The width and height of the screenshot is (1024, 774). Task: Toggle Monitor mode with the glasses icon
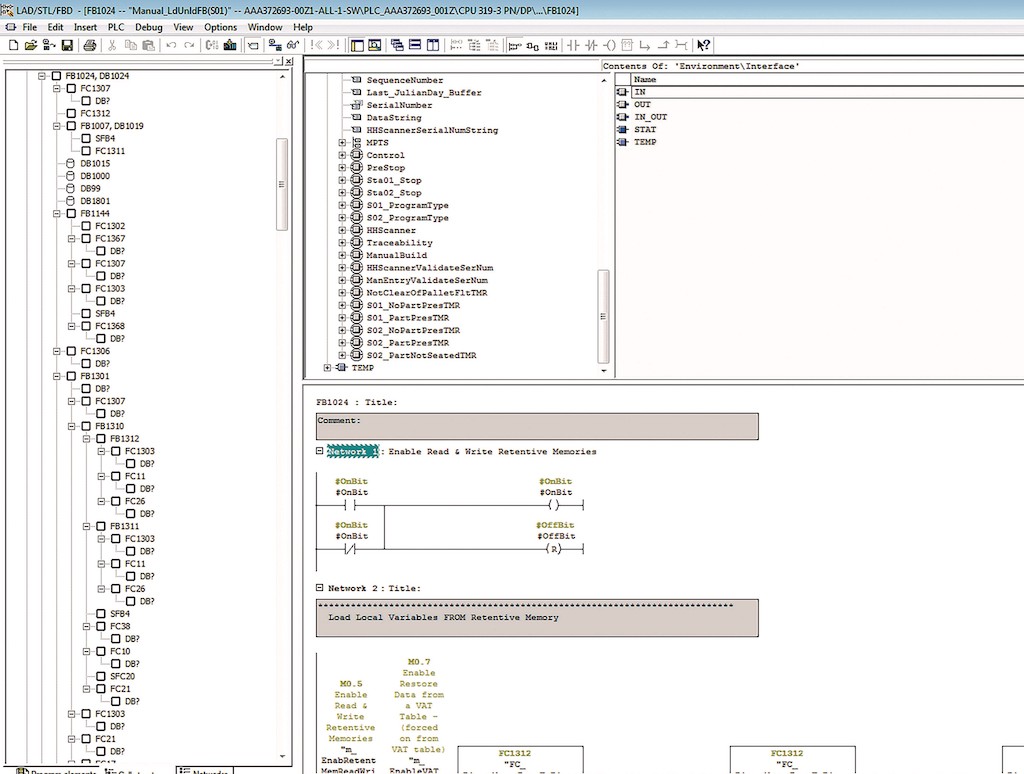[x=293, y=45]
